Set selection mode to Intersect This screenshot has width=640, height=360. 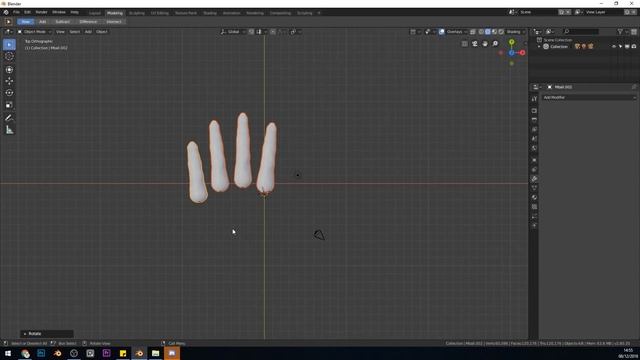pos(114,22)
